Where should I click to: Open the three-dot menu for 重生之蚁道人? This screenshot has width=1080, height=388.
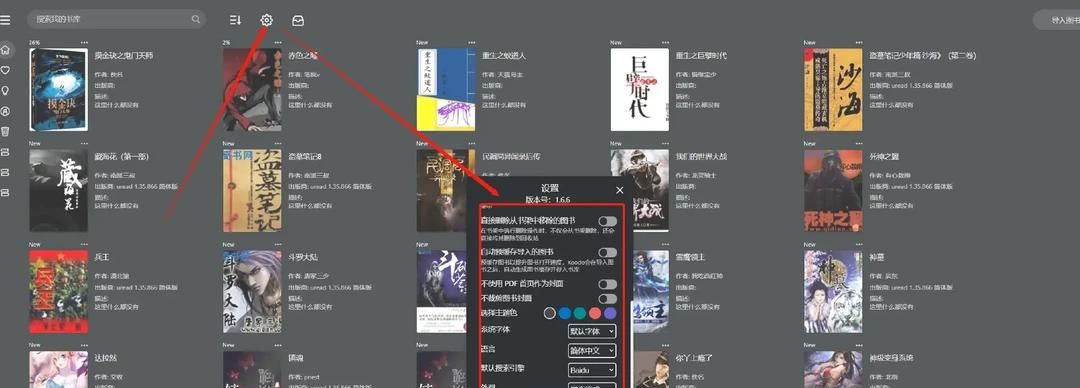471,43
